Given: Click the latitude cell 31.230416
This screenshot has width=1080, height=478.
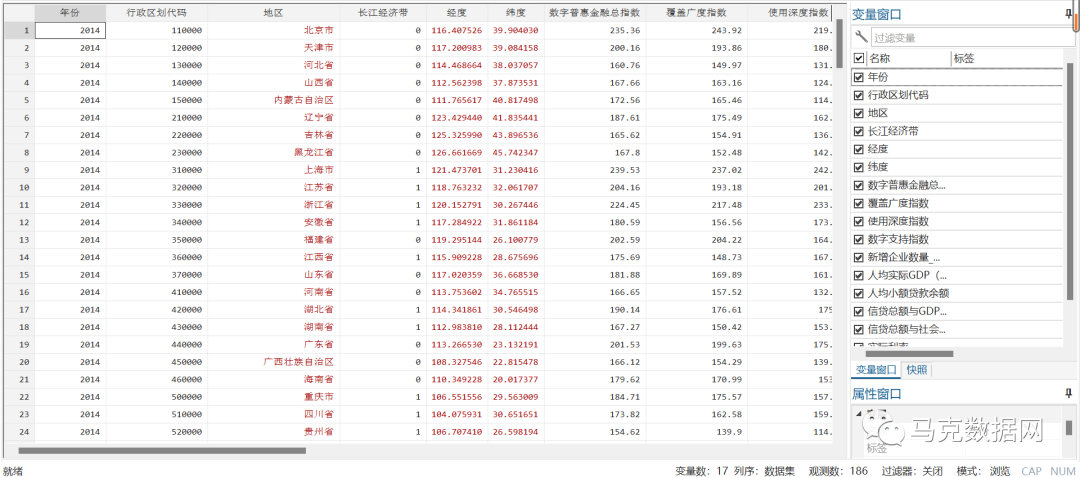Looking at the screenshot, I should 517,169.
